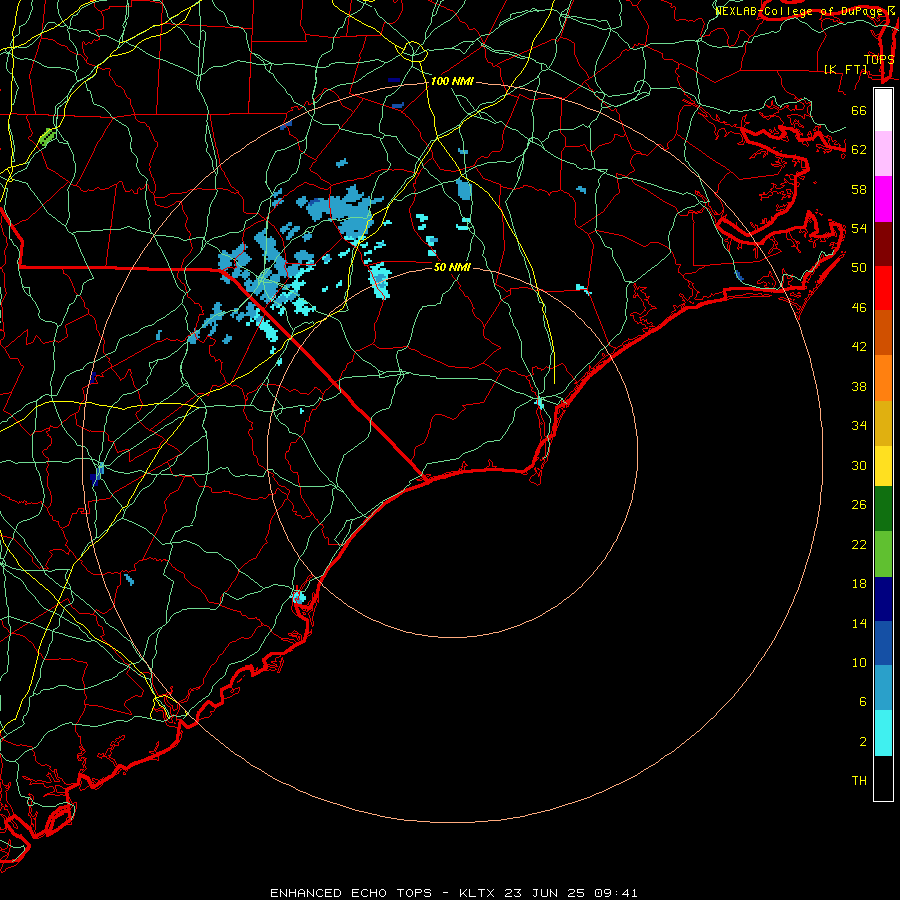Image resolution: width=900 pixels, height=900 pixels.
Task: Click the dark green 30 kft swatch
Action: point(883,509)
